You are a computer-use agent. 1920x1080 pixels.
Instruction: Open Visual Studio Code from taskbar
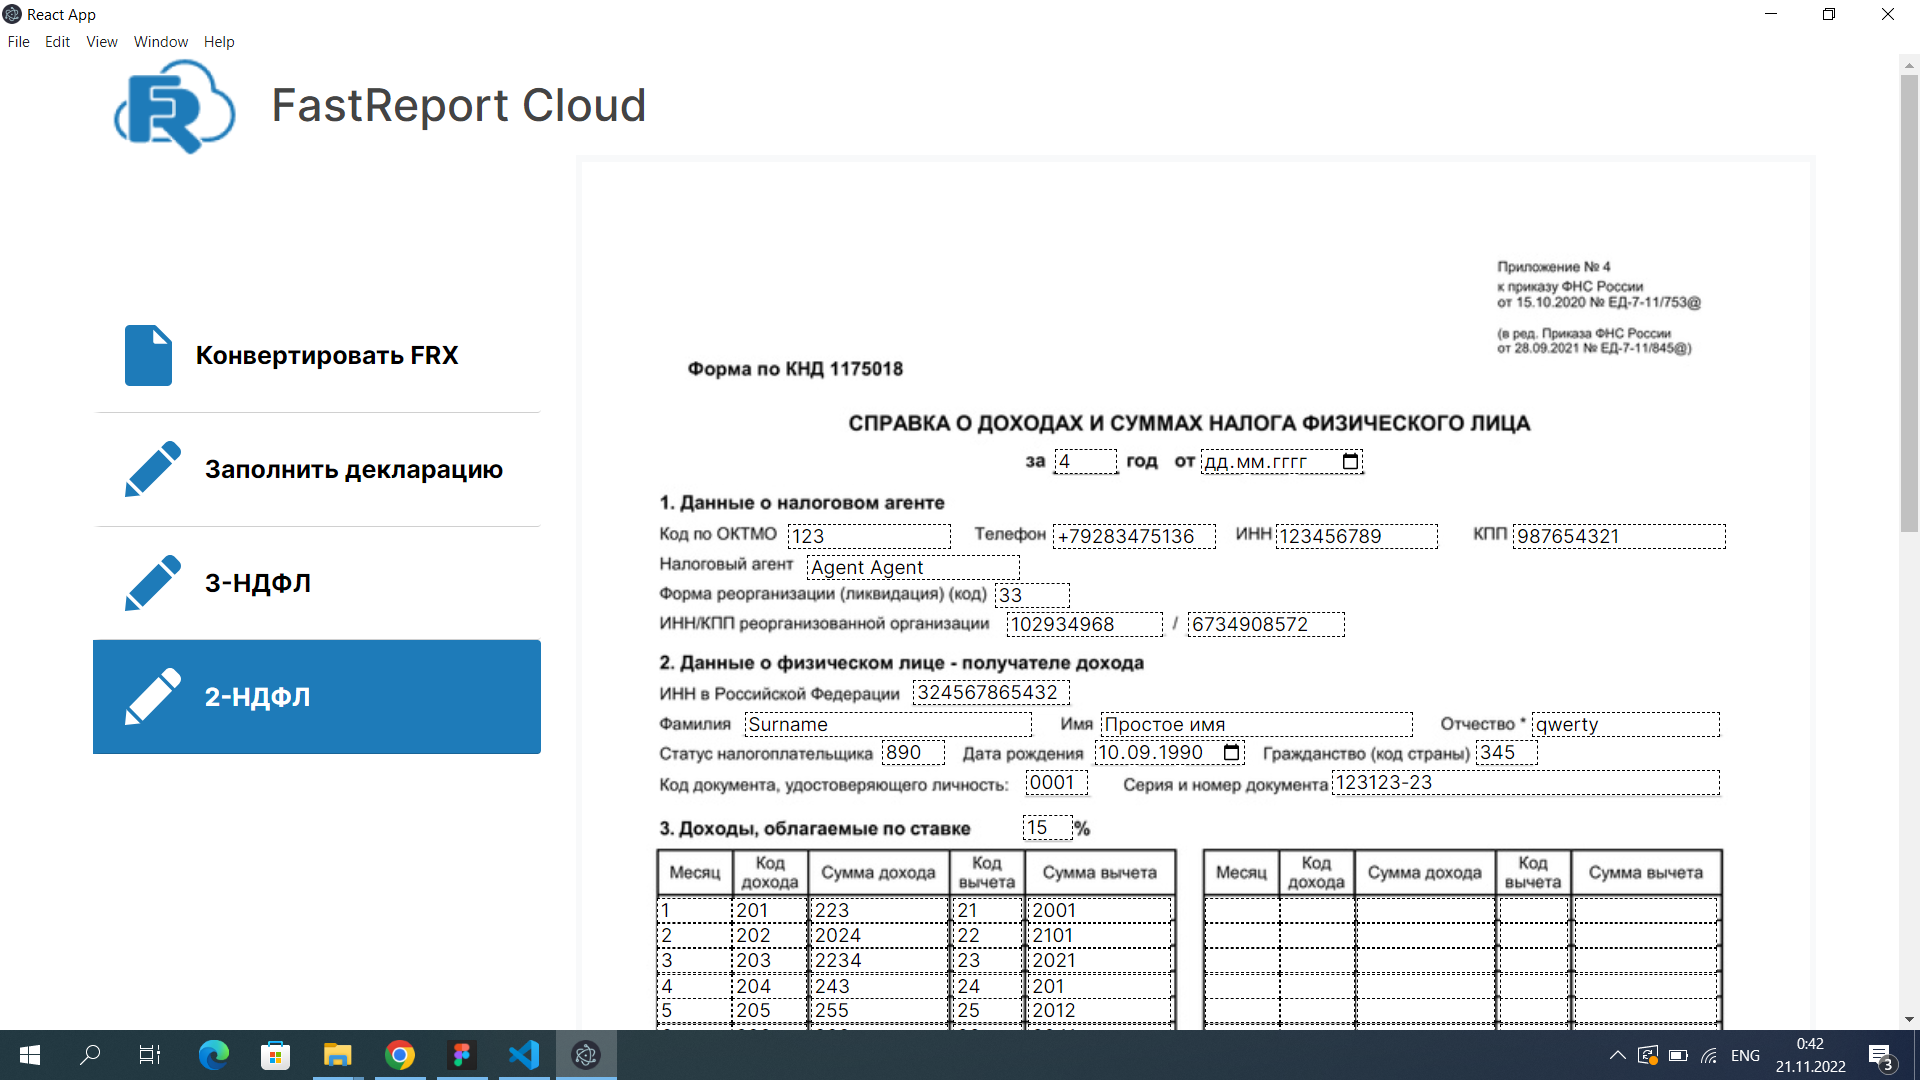524,1055
